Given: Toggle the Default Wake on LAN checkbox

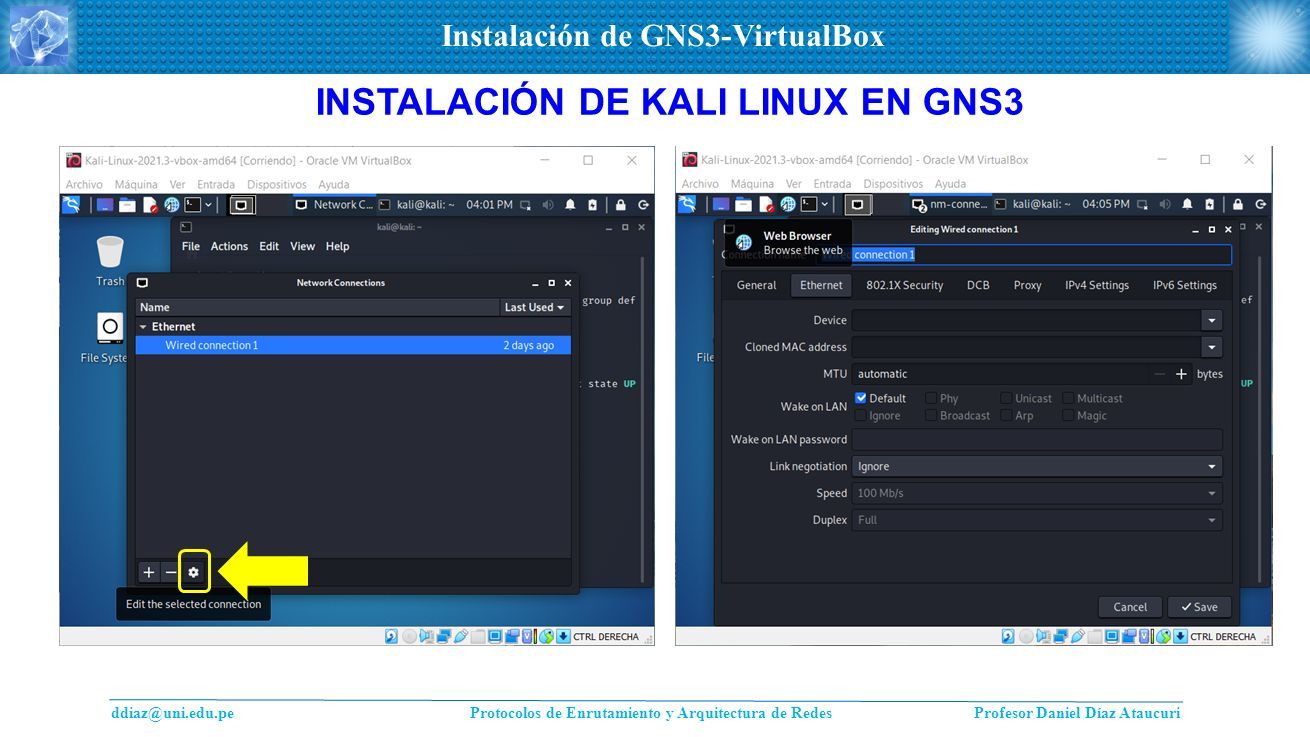Looking at the screenshot, I should [x=861, y=398].
